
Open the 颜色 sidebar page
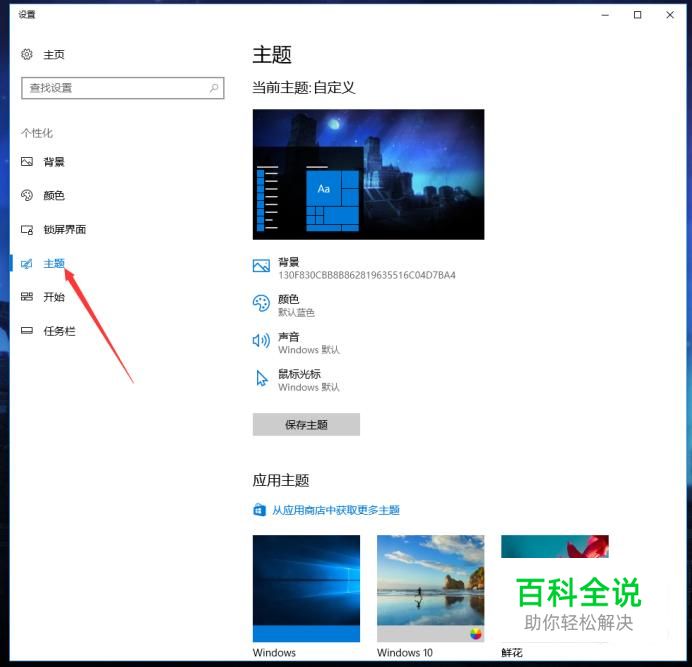tap(54, 196)
